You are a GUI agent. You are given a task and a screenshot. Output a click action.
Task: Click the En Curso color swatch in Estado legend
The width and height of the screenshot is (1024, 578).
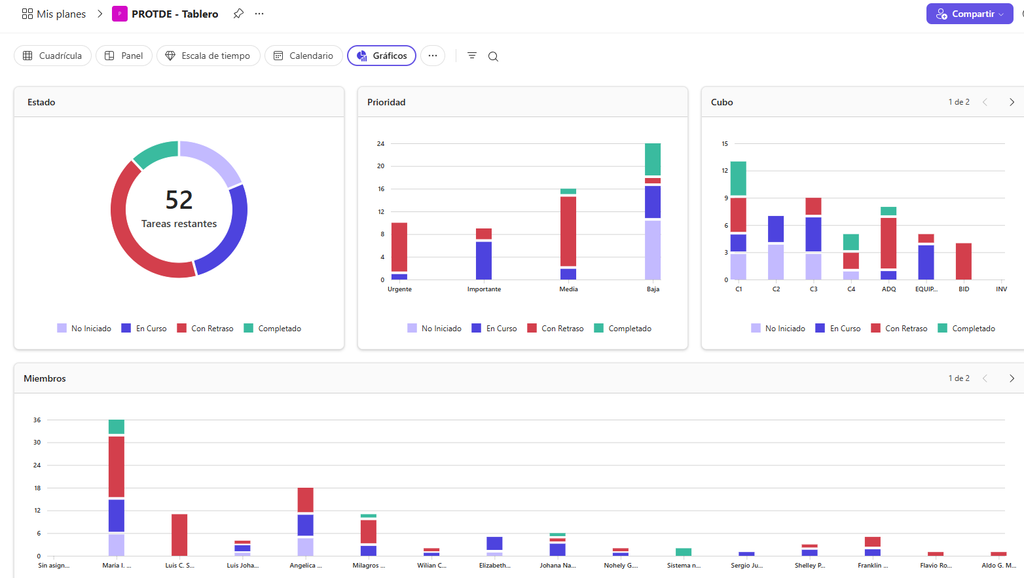click(126, 329)
